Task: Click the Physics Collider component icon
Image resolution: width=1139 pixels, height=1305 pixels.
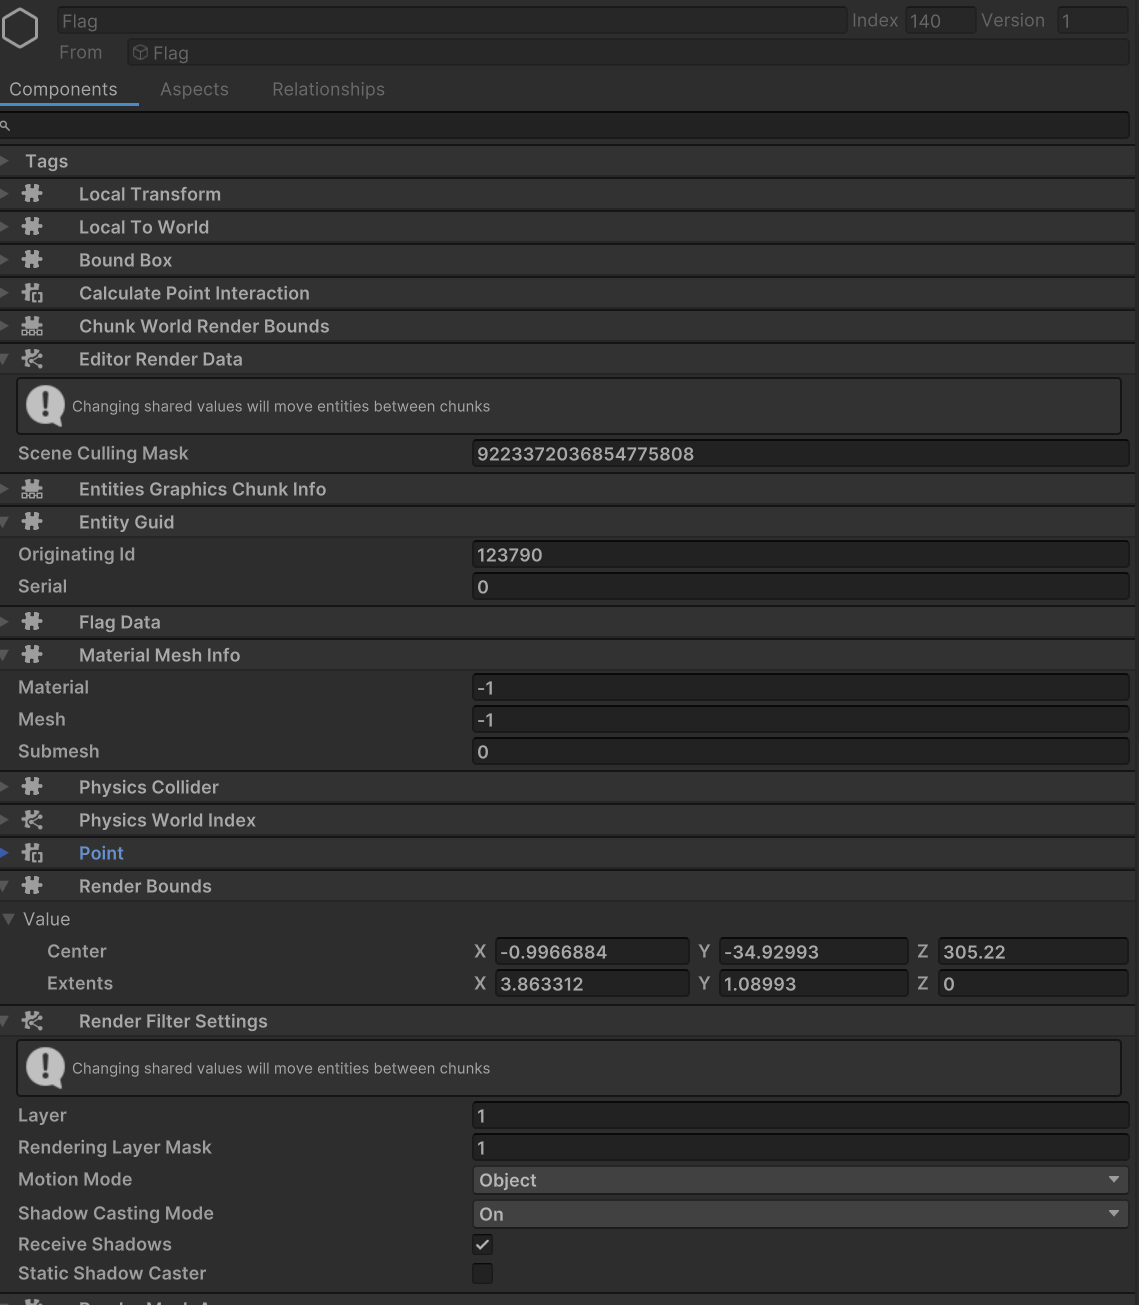Action: [31, 786]
